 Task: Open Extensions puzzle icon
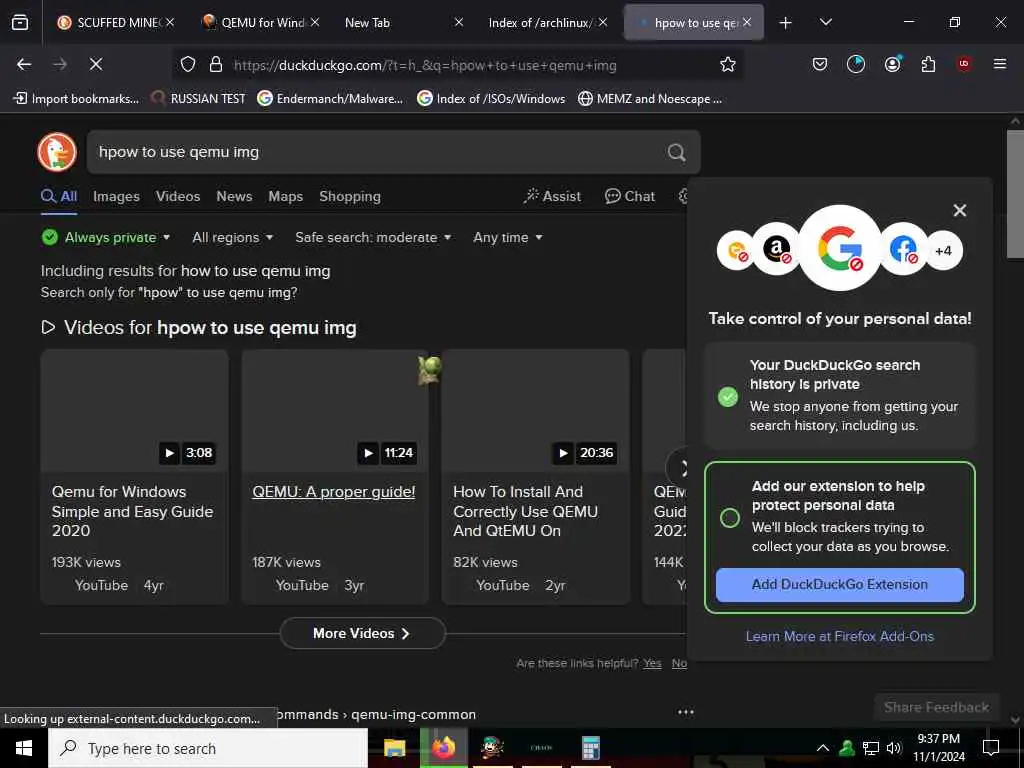(x=928, y=64)
